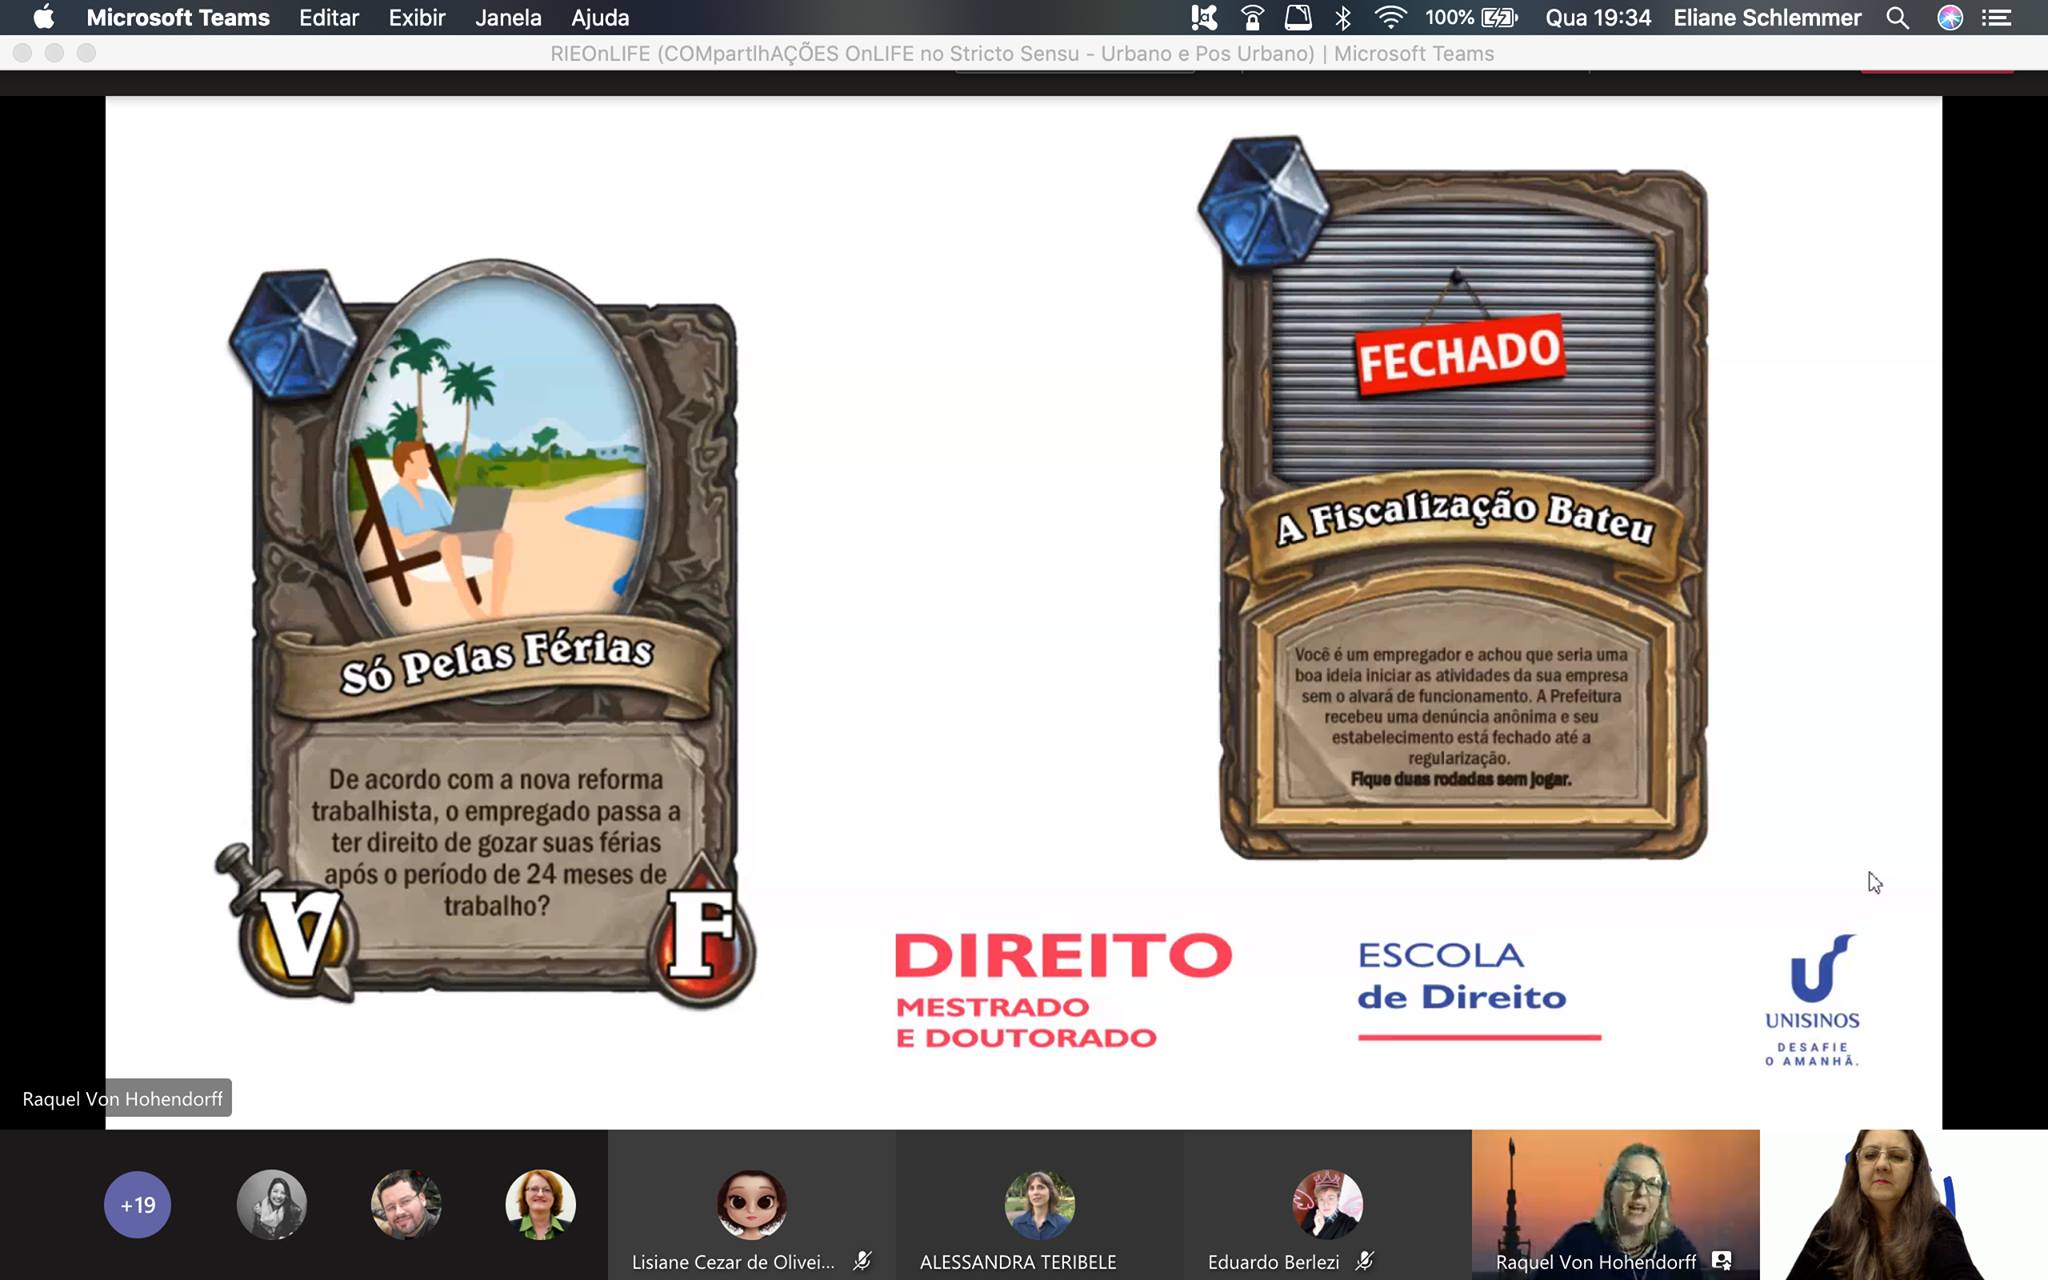
Task: Click the AirPlay display menu bar icon
Action: [1298, 17]
